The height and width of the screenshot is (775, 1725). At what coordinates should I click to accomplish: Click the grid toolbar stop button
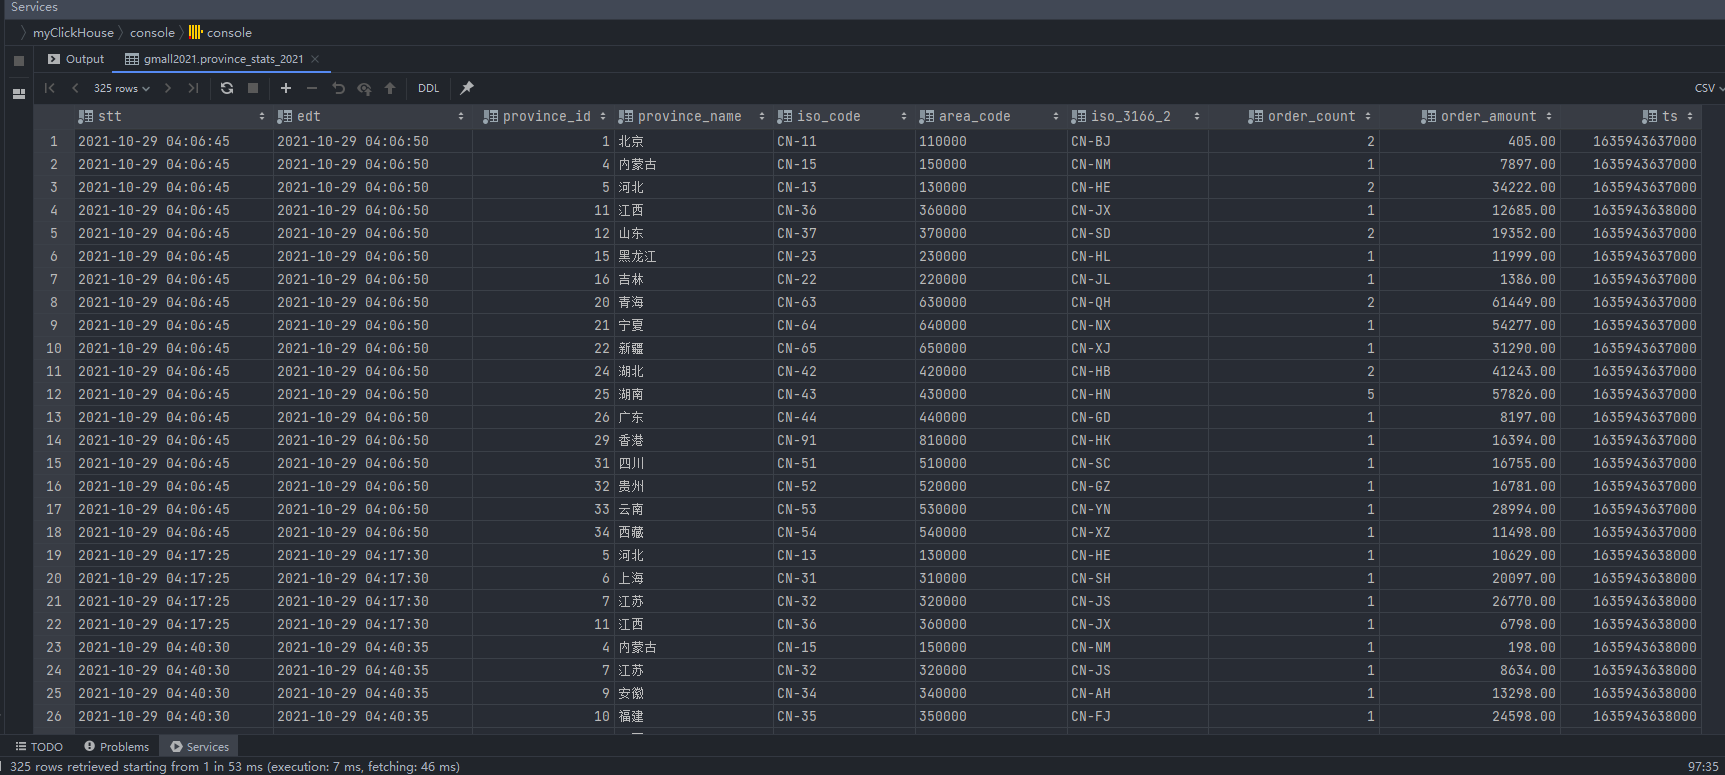tap(253, 88)
